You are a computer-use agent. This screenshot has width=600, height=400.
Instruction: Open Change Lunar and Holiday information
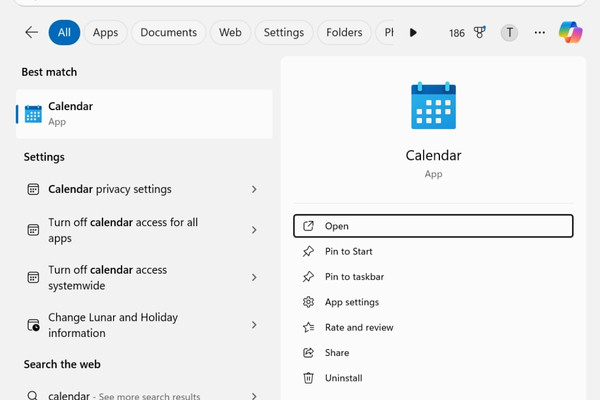pos(144,325)
